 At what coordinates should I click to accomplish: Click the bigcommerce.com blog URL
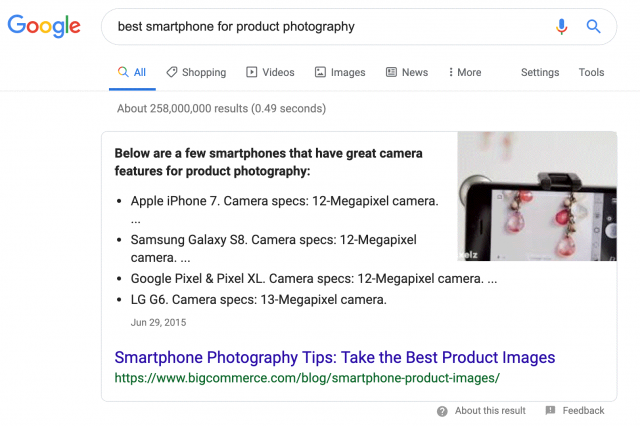[307, 378]
